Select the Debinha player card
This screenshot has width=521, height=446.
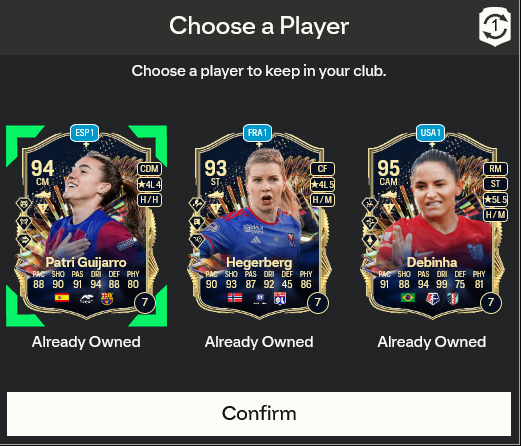[x=432, y=226]
